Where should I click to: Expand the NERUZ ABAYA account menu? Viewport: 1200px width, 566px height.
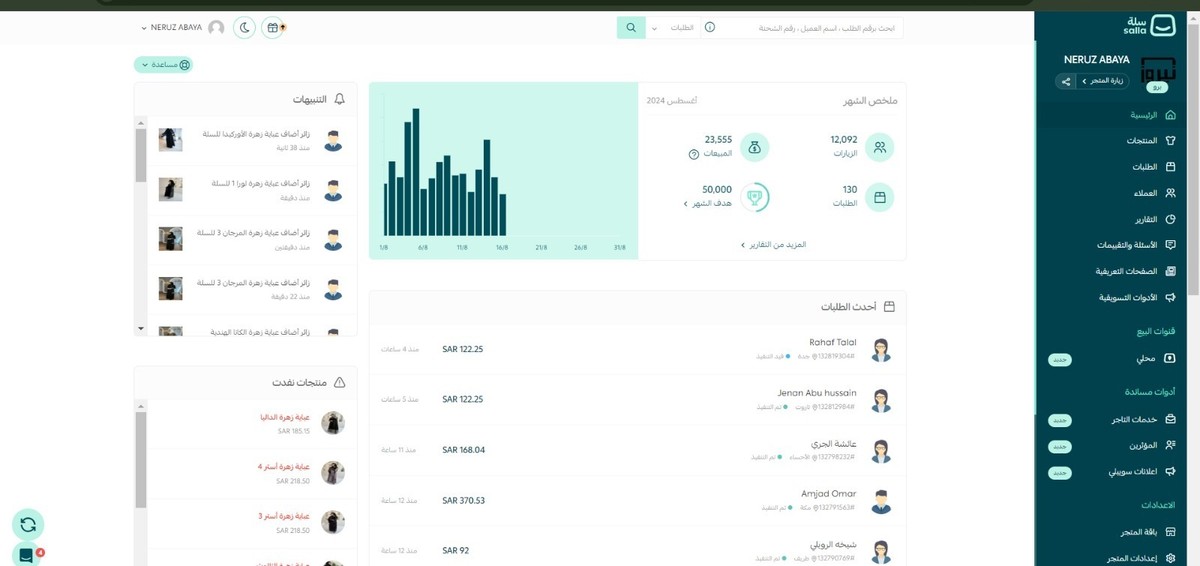(176, 28)
